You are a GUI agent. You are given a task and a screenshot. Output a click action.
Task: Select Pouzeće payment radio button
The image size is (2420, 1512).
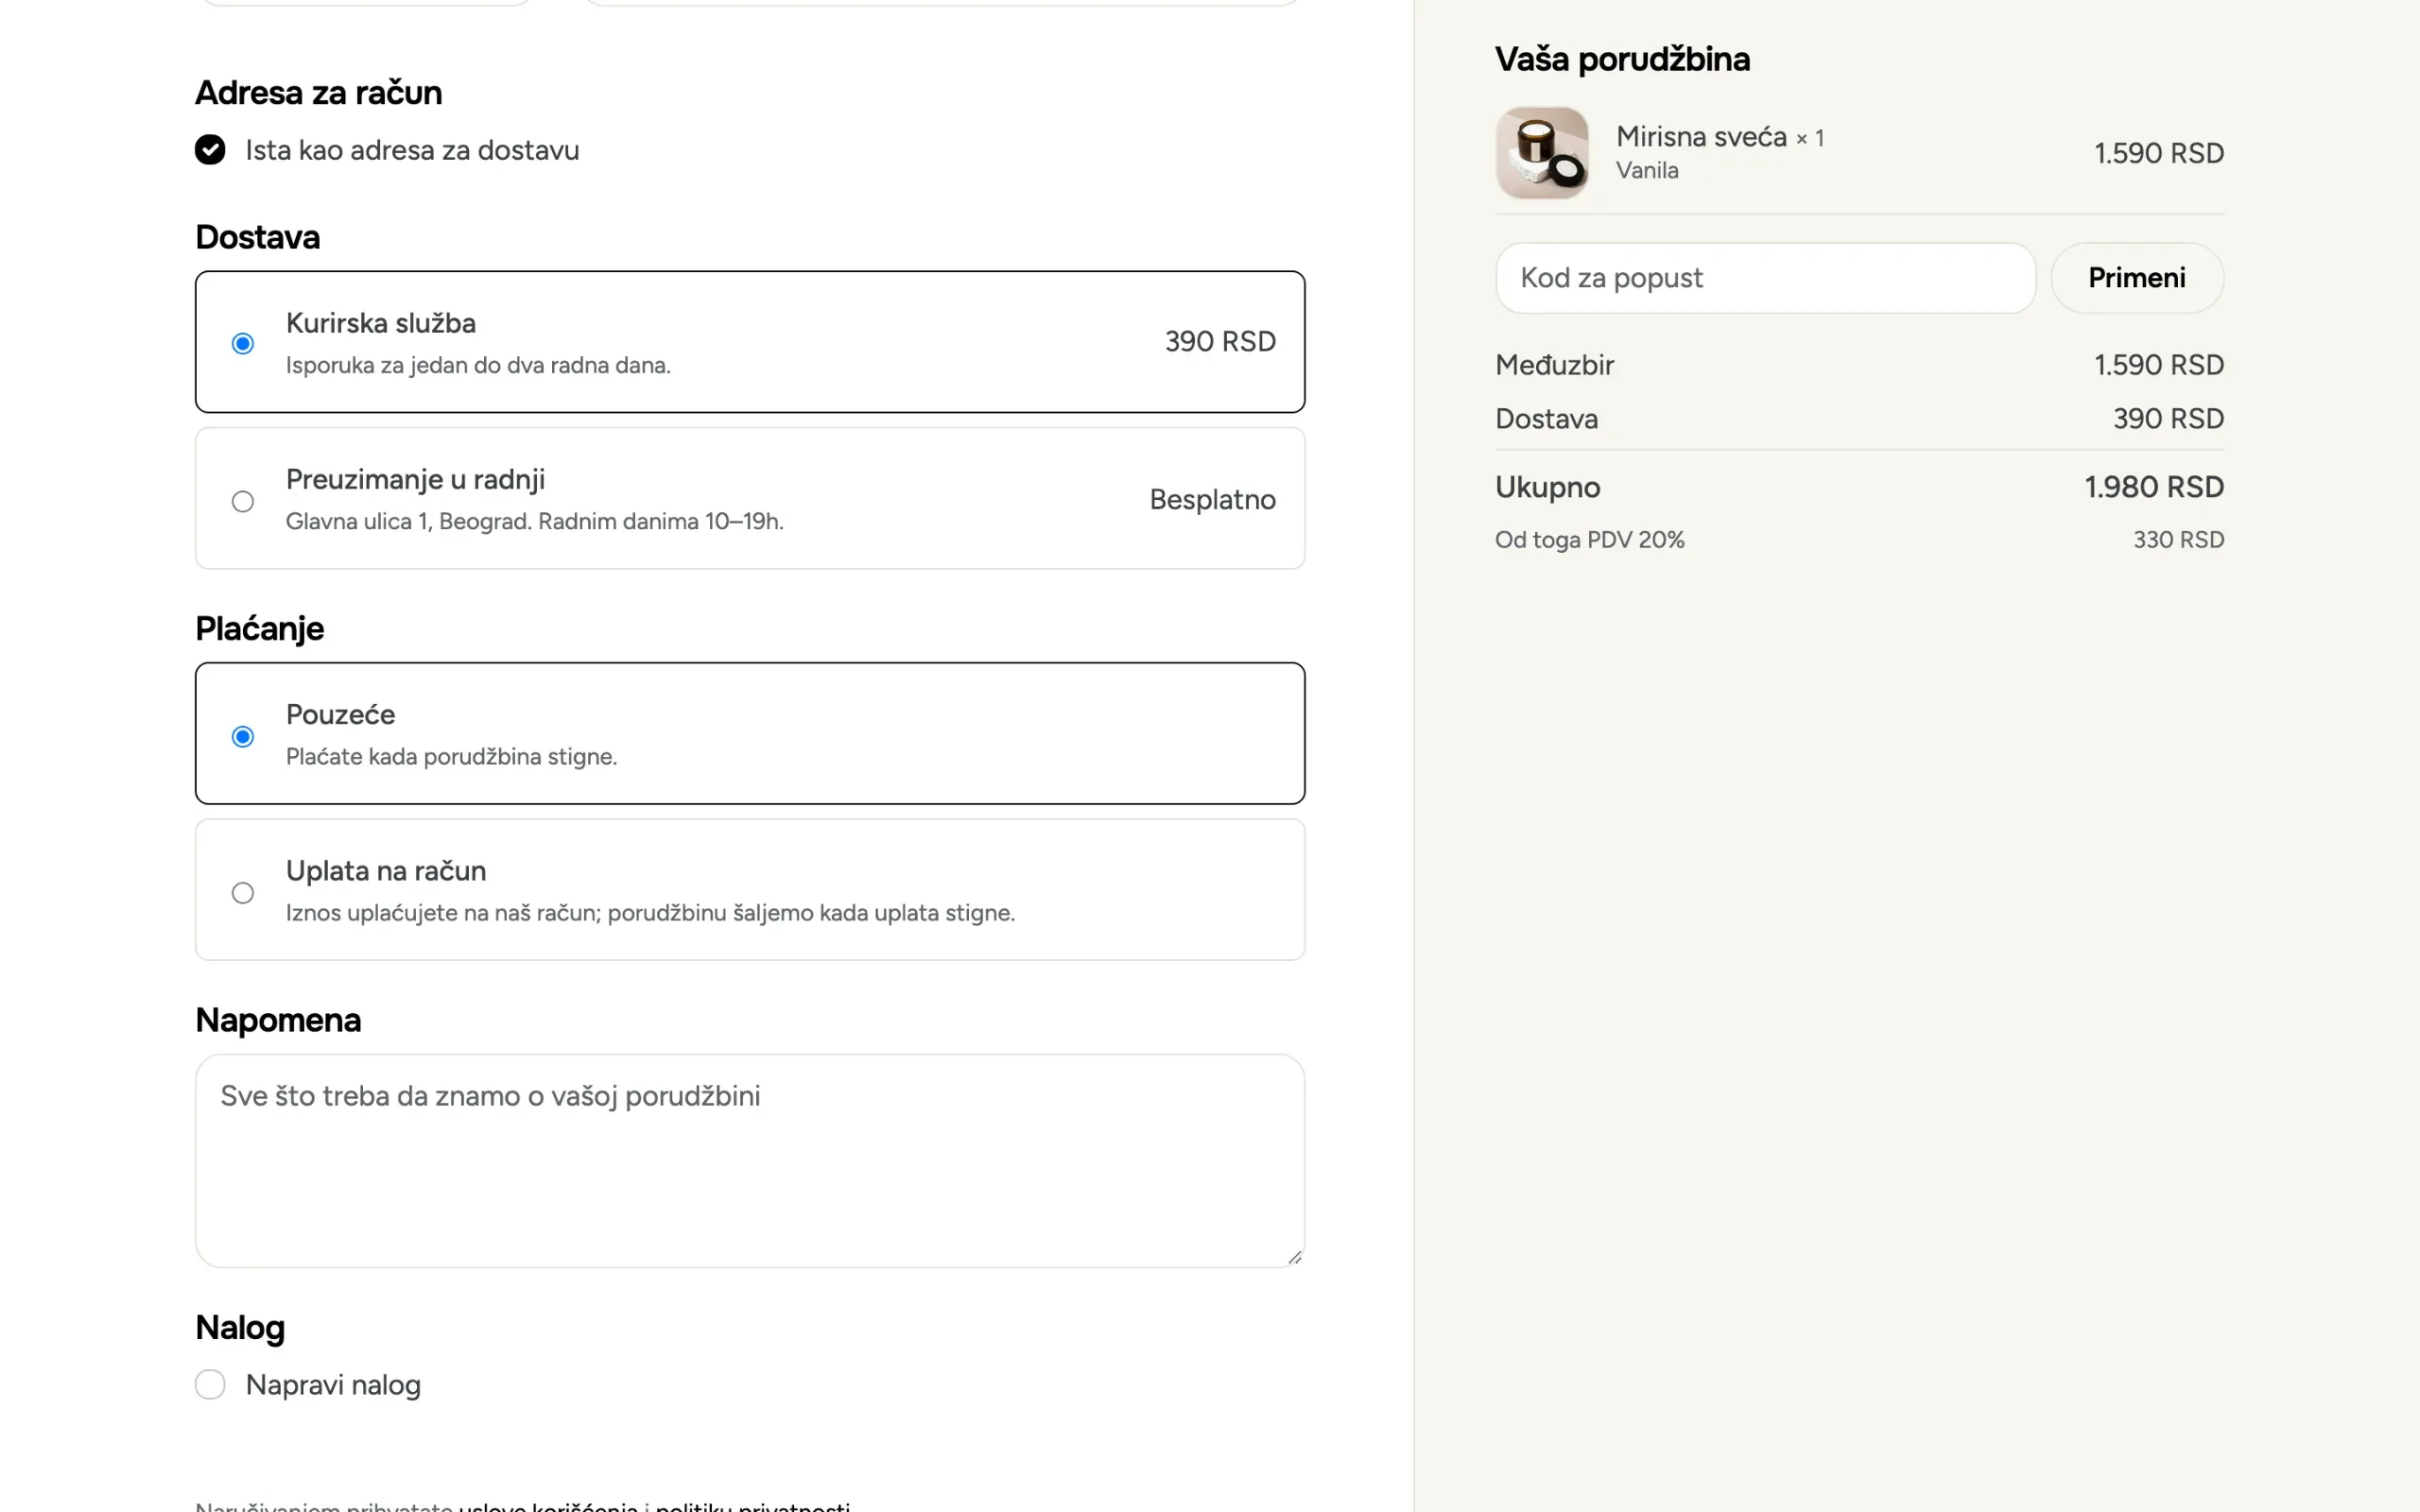pos(243,737)
